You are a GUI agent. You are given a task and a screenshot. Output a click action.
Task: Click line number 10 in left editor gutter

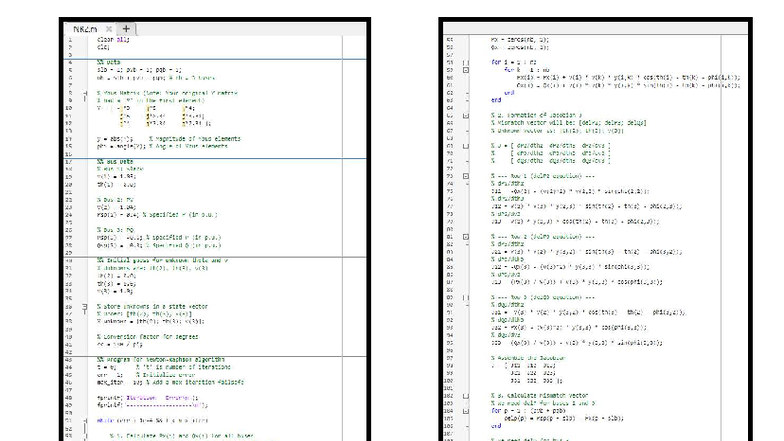[69, 108]
